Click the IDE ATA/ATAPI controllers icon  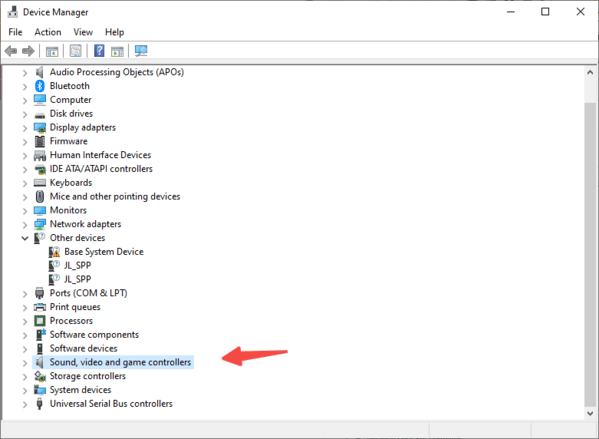click(40, 169)
